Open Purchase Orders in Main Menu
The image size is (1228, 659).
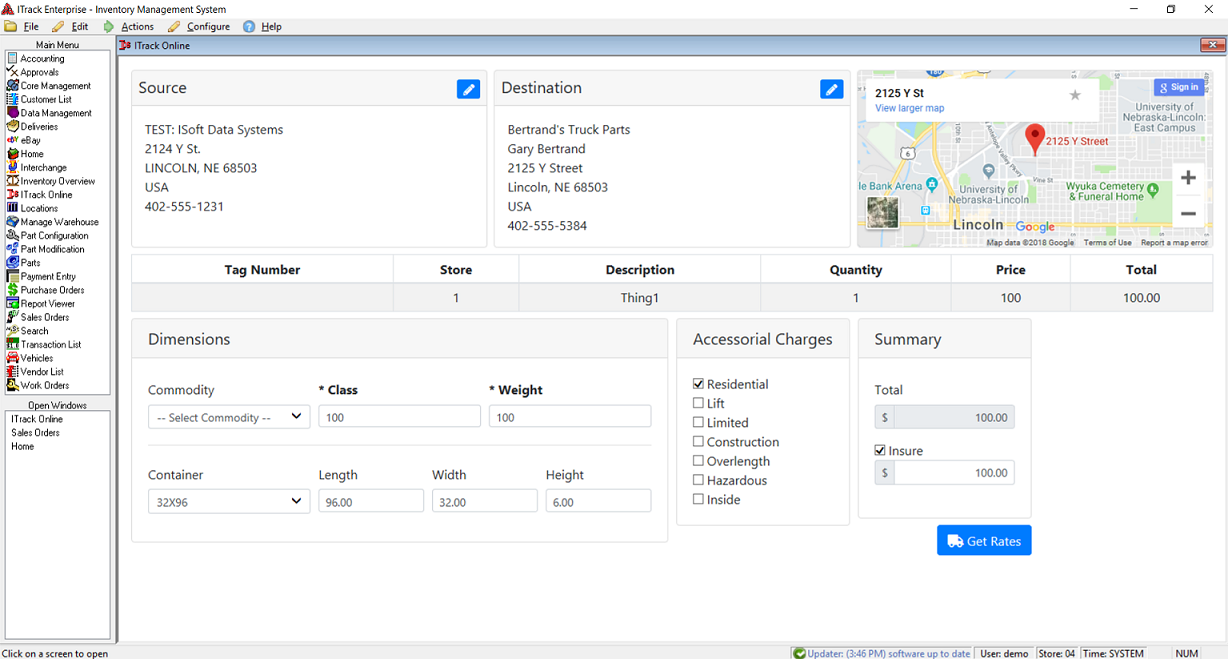[x=52, y=290]
